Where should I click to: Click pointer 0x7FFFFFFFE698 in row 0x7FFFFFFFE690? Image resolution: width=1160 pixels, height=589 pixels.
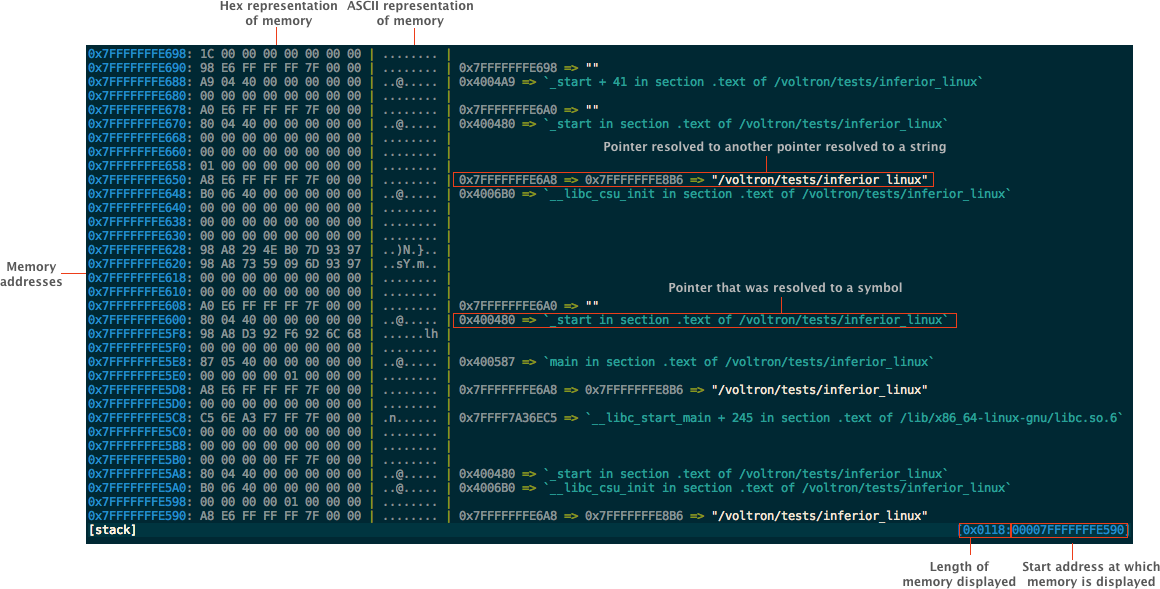click(508, 68)
